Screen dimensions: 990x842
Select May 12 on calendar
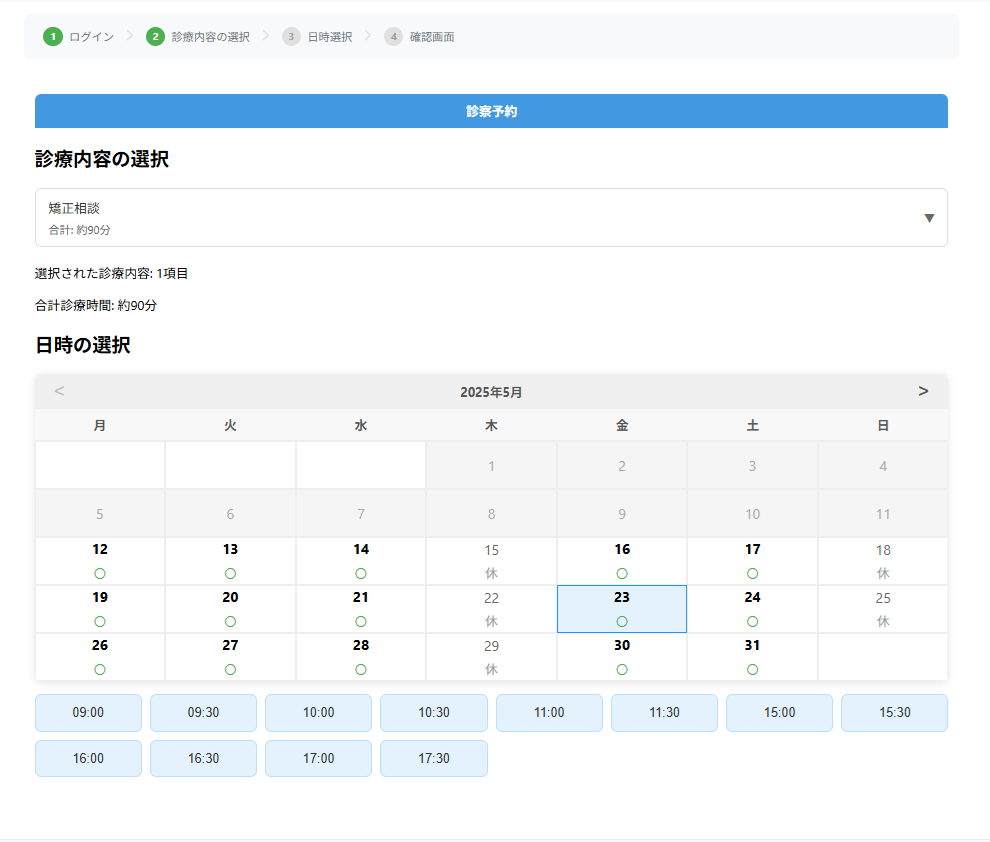tap(100, 561)
